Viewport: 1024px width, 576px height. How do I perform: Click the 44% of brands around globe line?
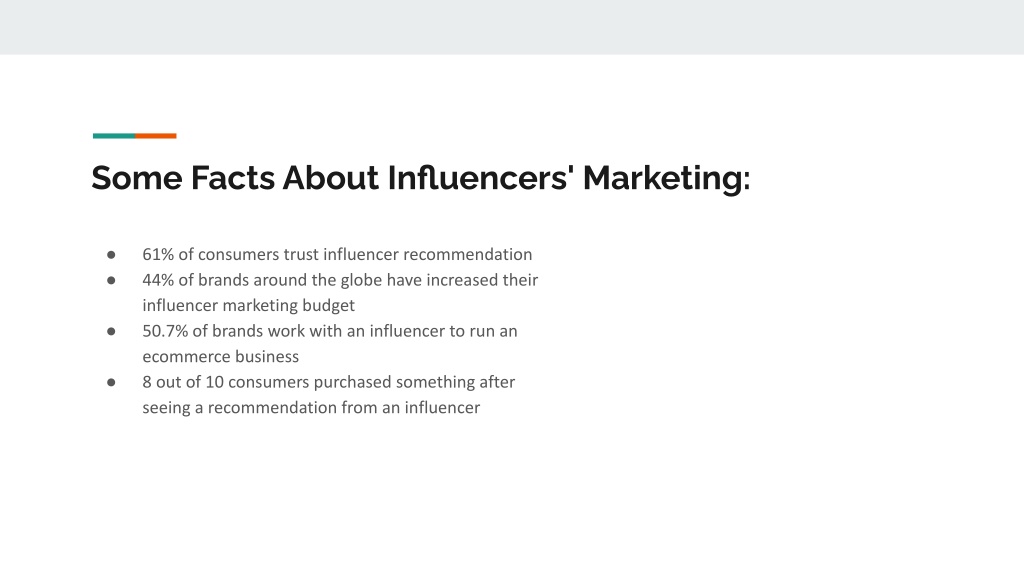[340, 280]
